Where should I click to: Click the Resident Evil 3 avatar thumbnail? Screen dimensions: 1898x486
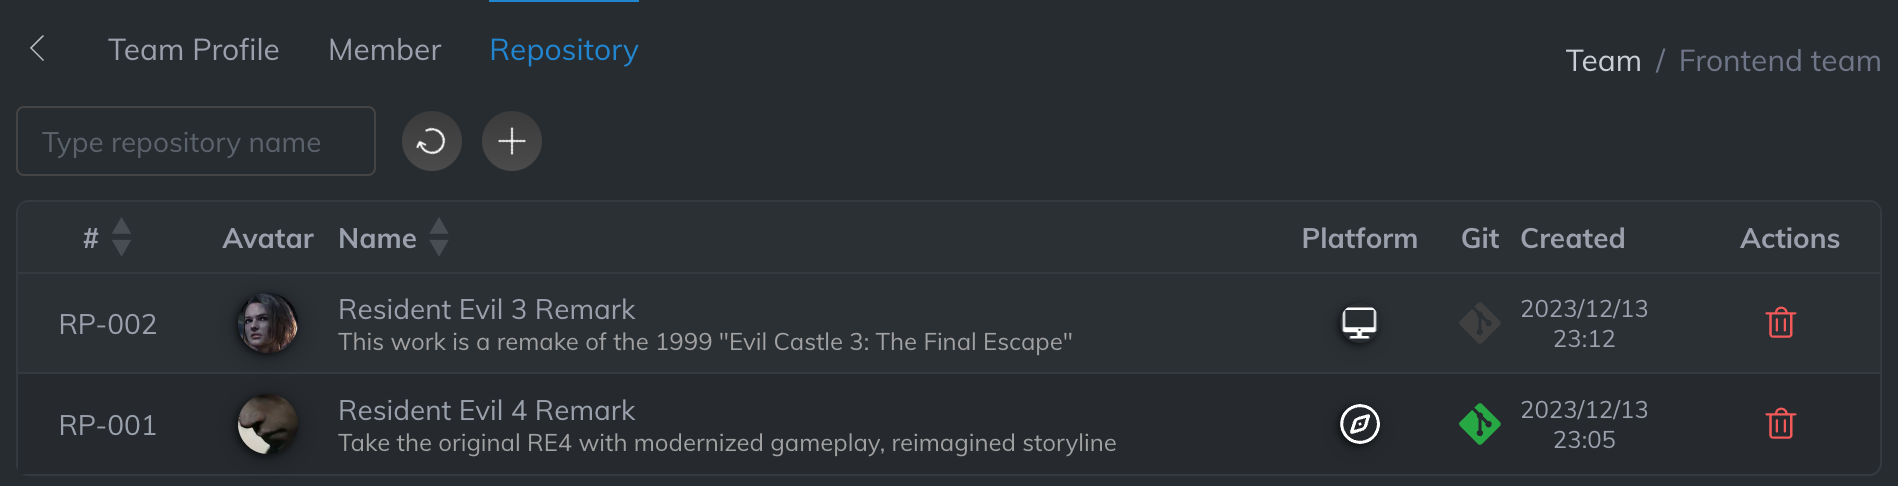pyautogui.click(x=267, y=323)
